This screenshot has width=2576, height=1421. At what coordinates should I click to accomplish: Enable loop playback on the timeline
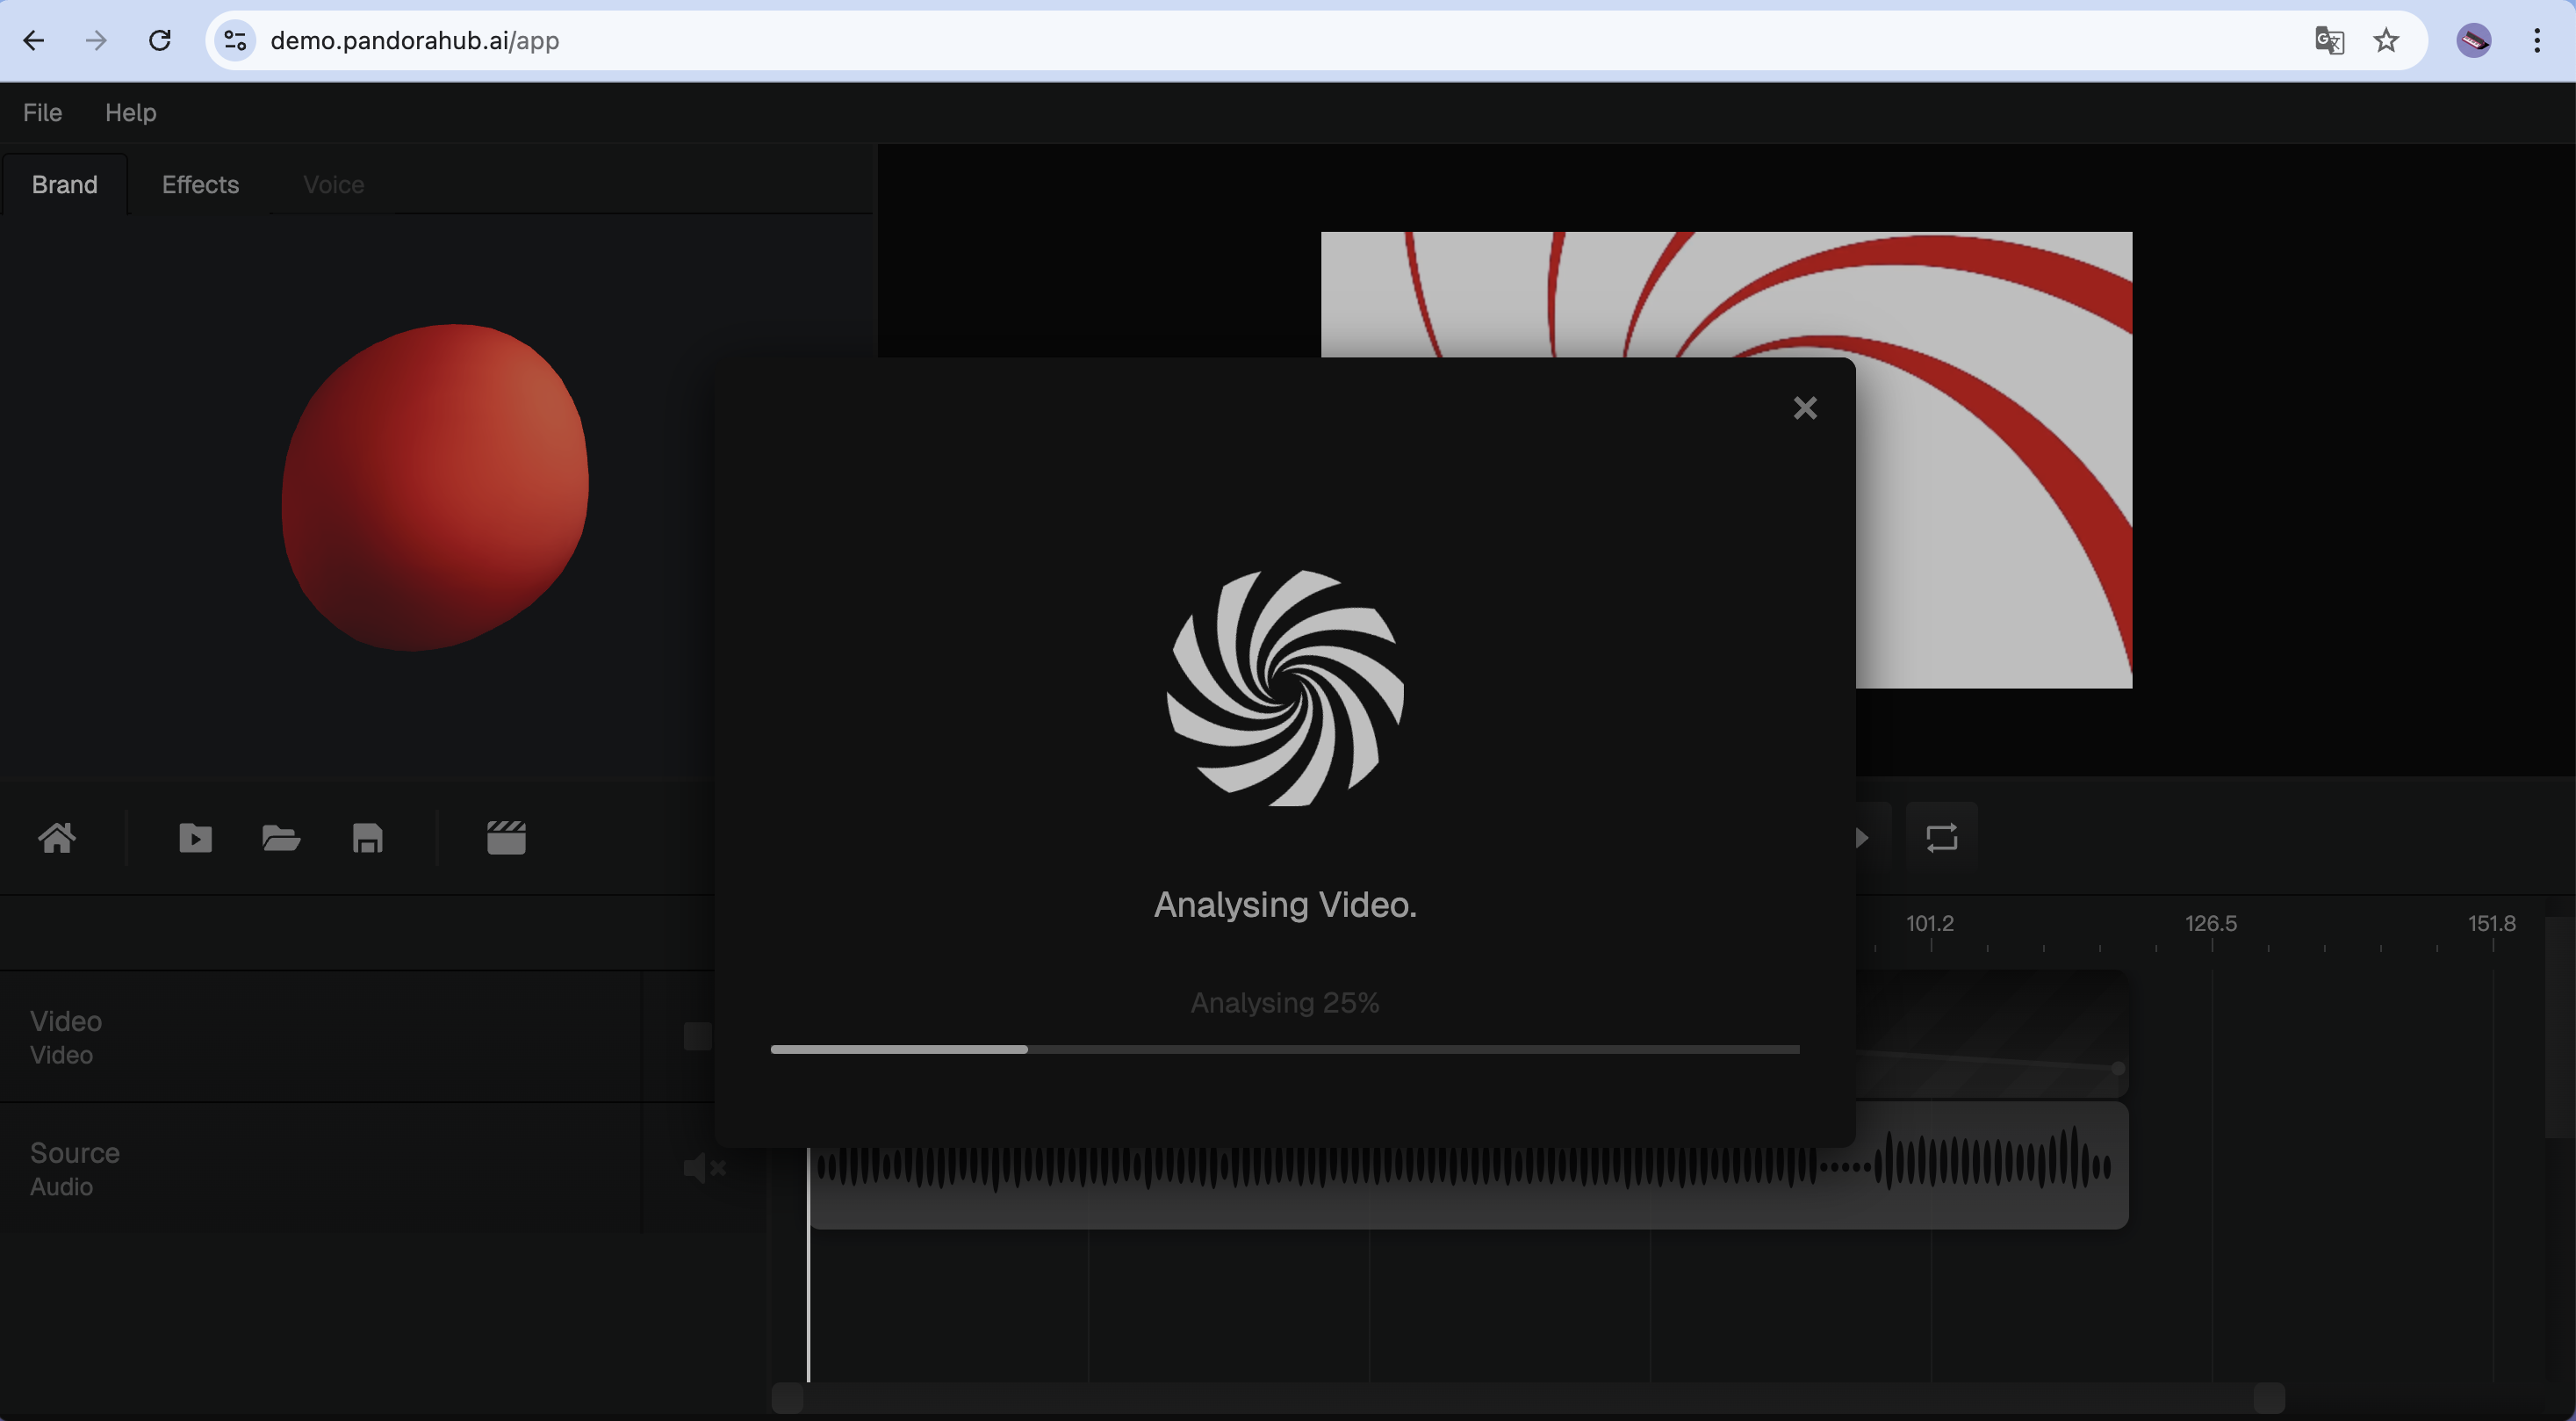coord(1941,837)
